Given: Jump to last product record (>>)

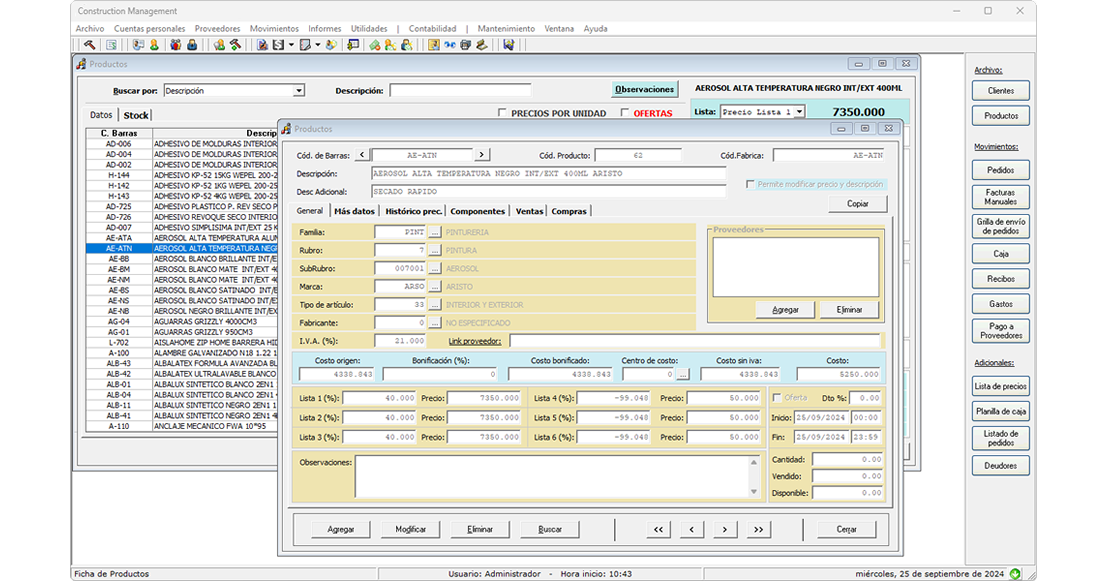Looking at the screenshot, I should 758,530.
